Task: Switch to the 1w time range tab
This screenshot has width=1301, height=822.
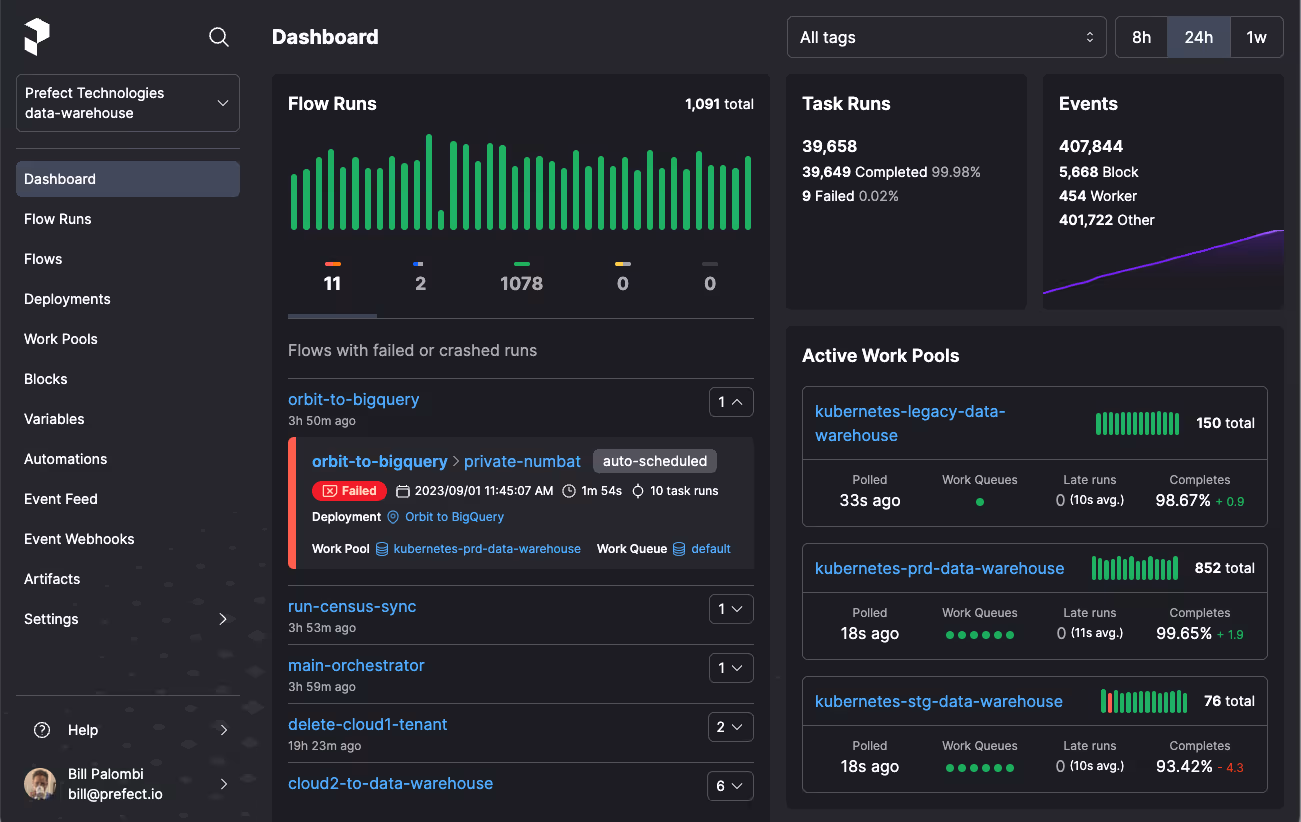Action: [x=1256, y=36]
